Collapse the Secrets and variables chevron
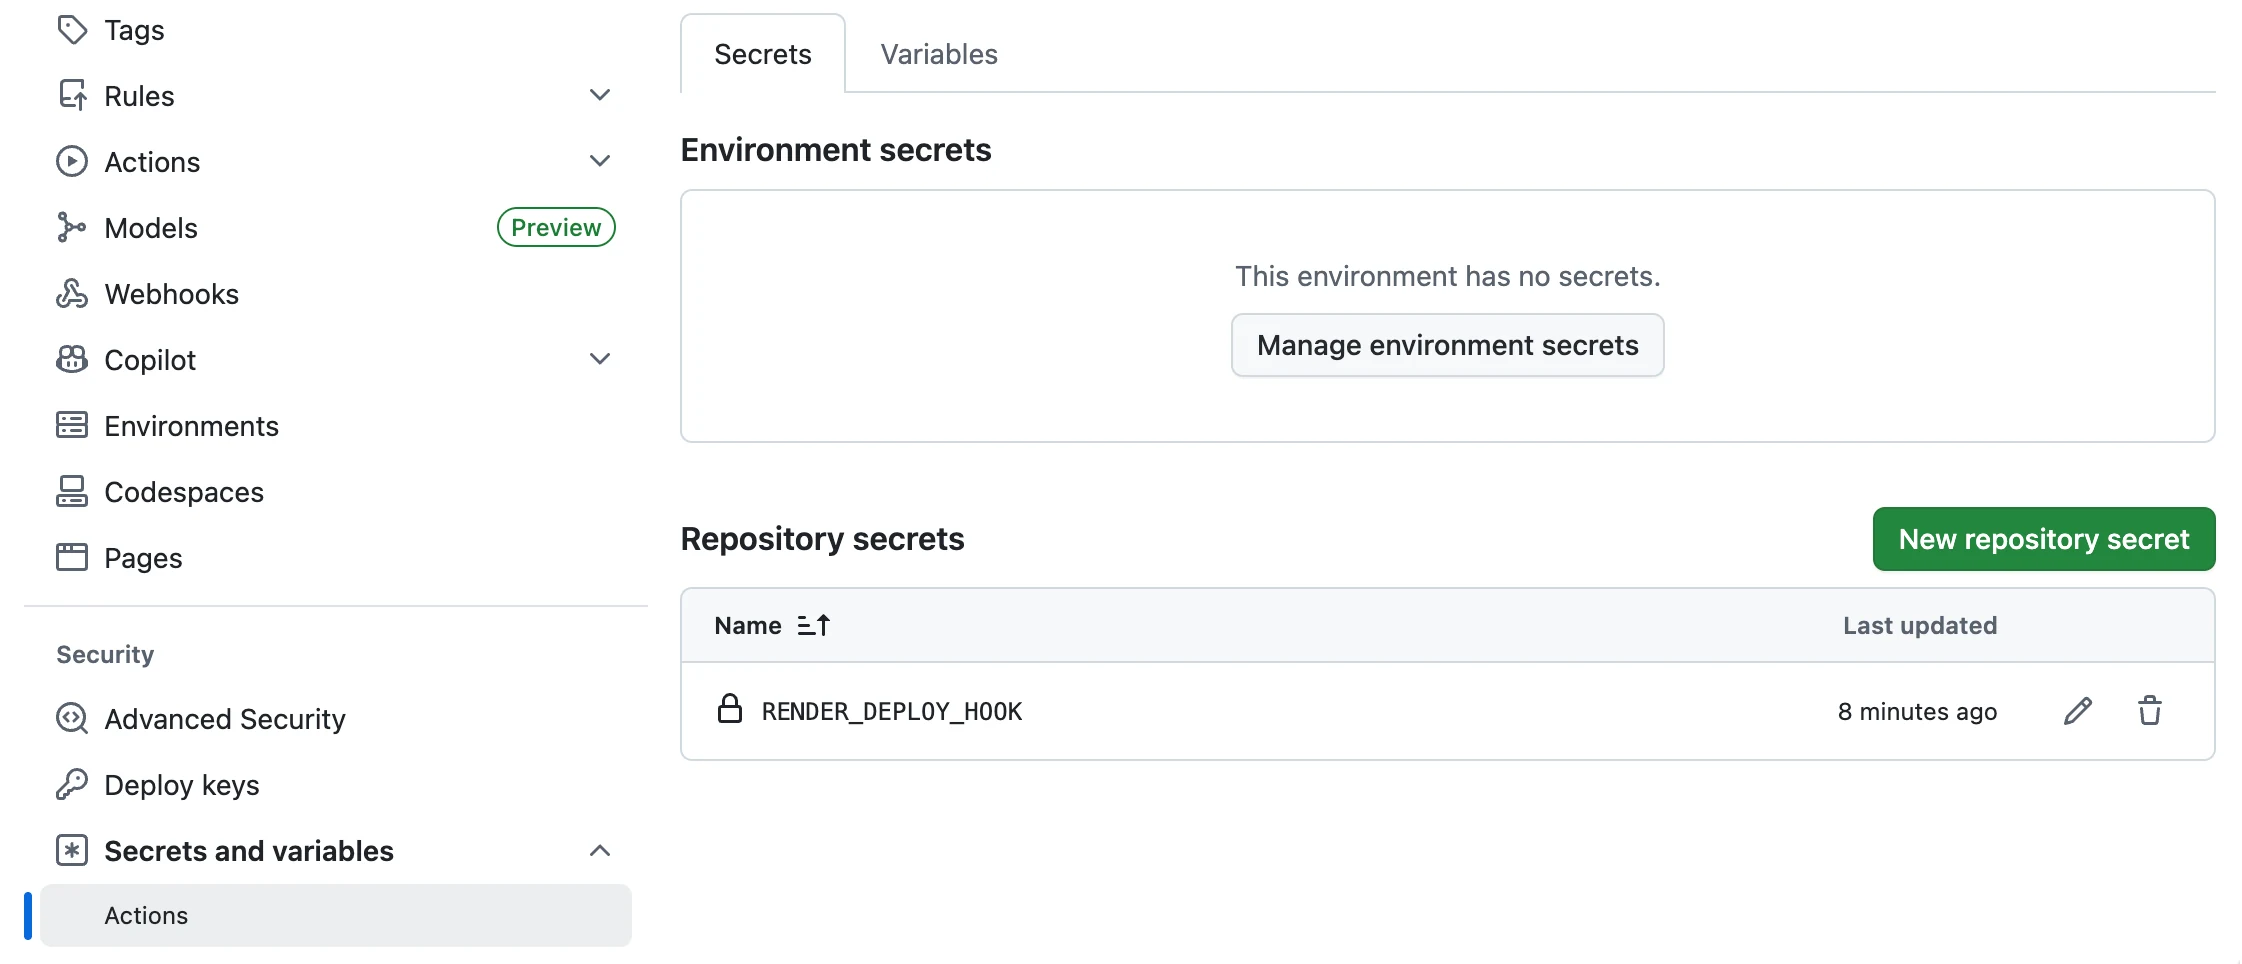 (x=600, y=851)
